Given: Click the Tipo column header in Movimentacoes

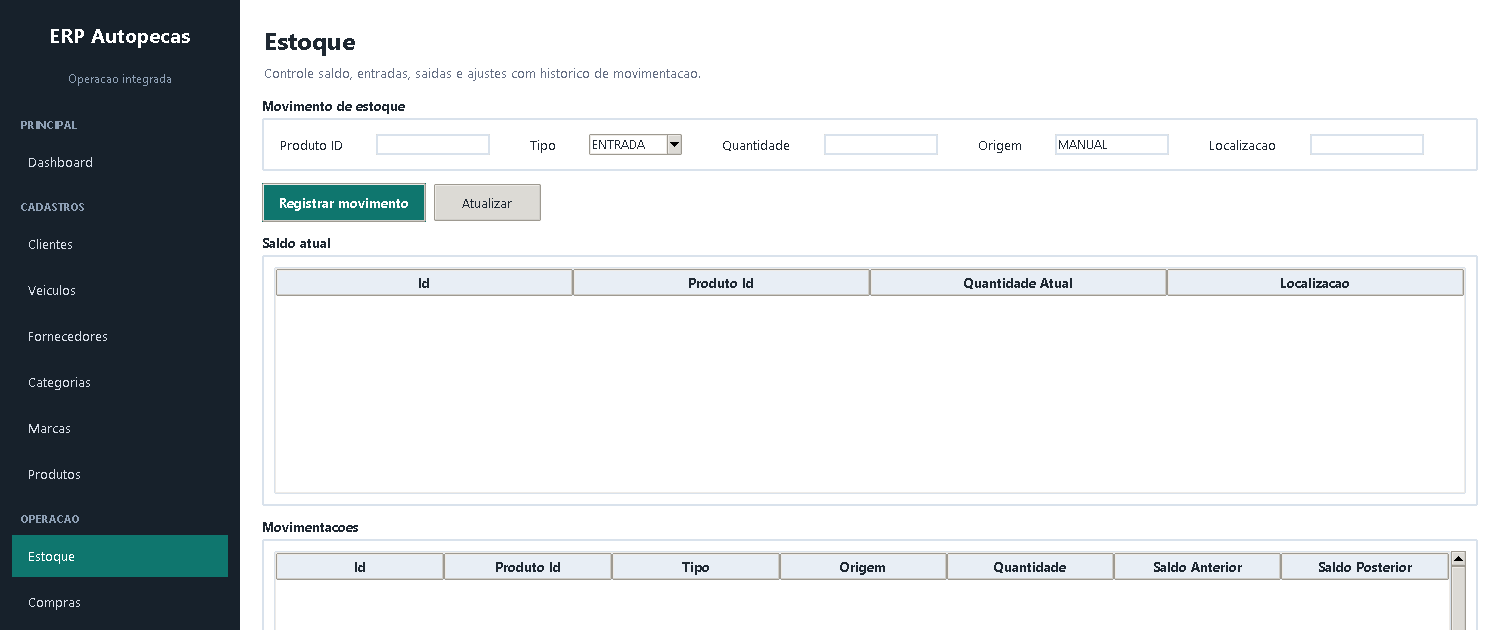Looking at the screenshot, I should [x=696, y=567].
